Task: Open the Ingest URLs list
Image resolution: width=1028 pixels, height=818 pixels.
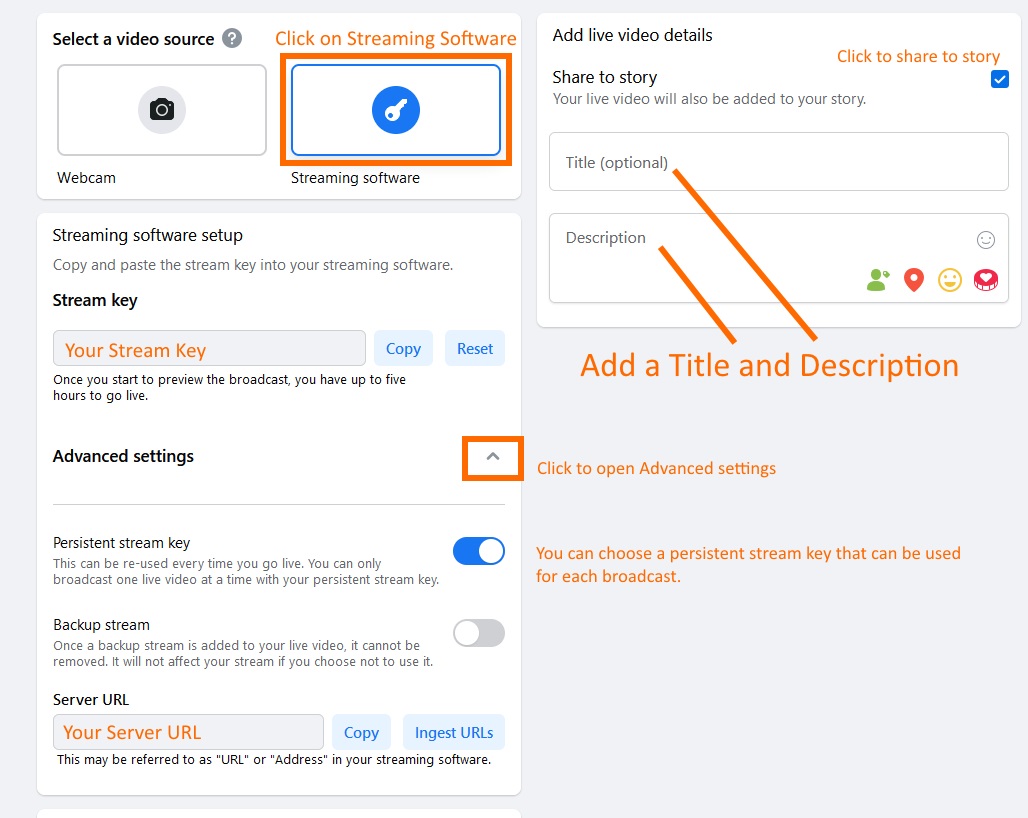Action: coord(454,732)
